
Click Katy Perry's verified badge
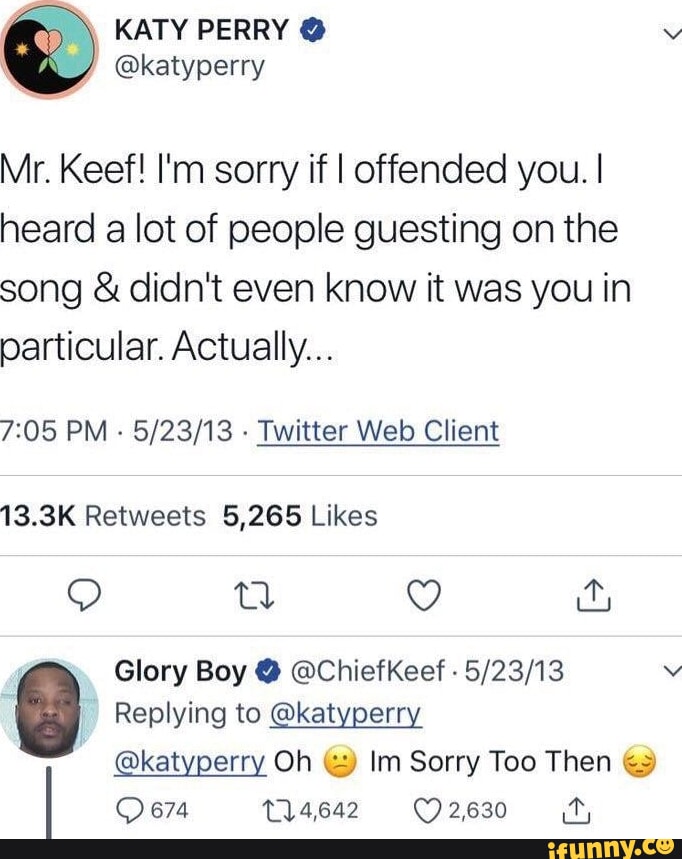pyautogui.click(x=314, y=30)
